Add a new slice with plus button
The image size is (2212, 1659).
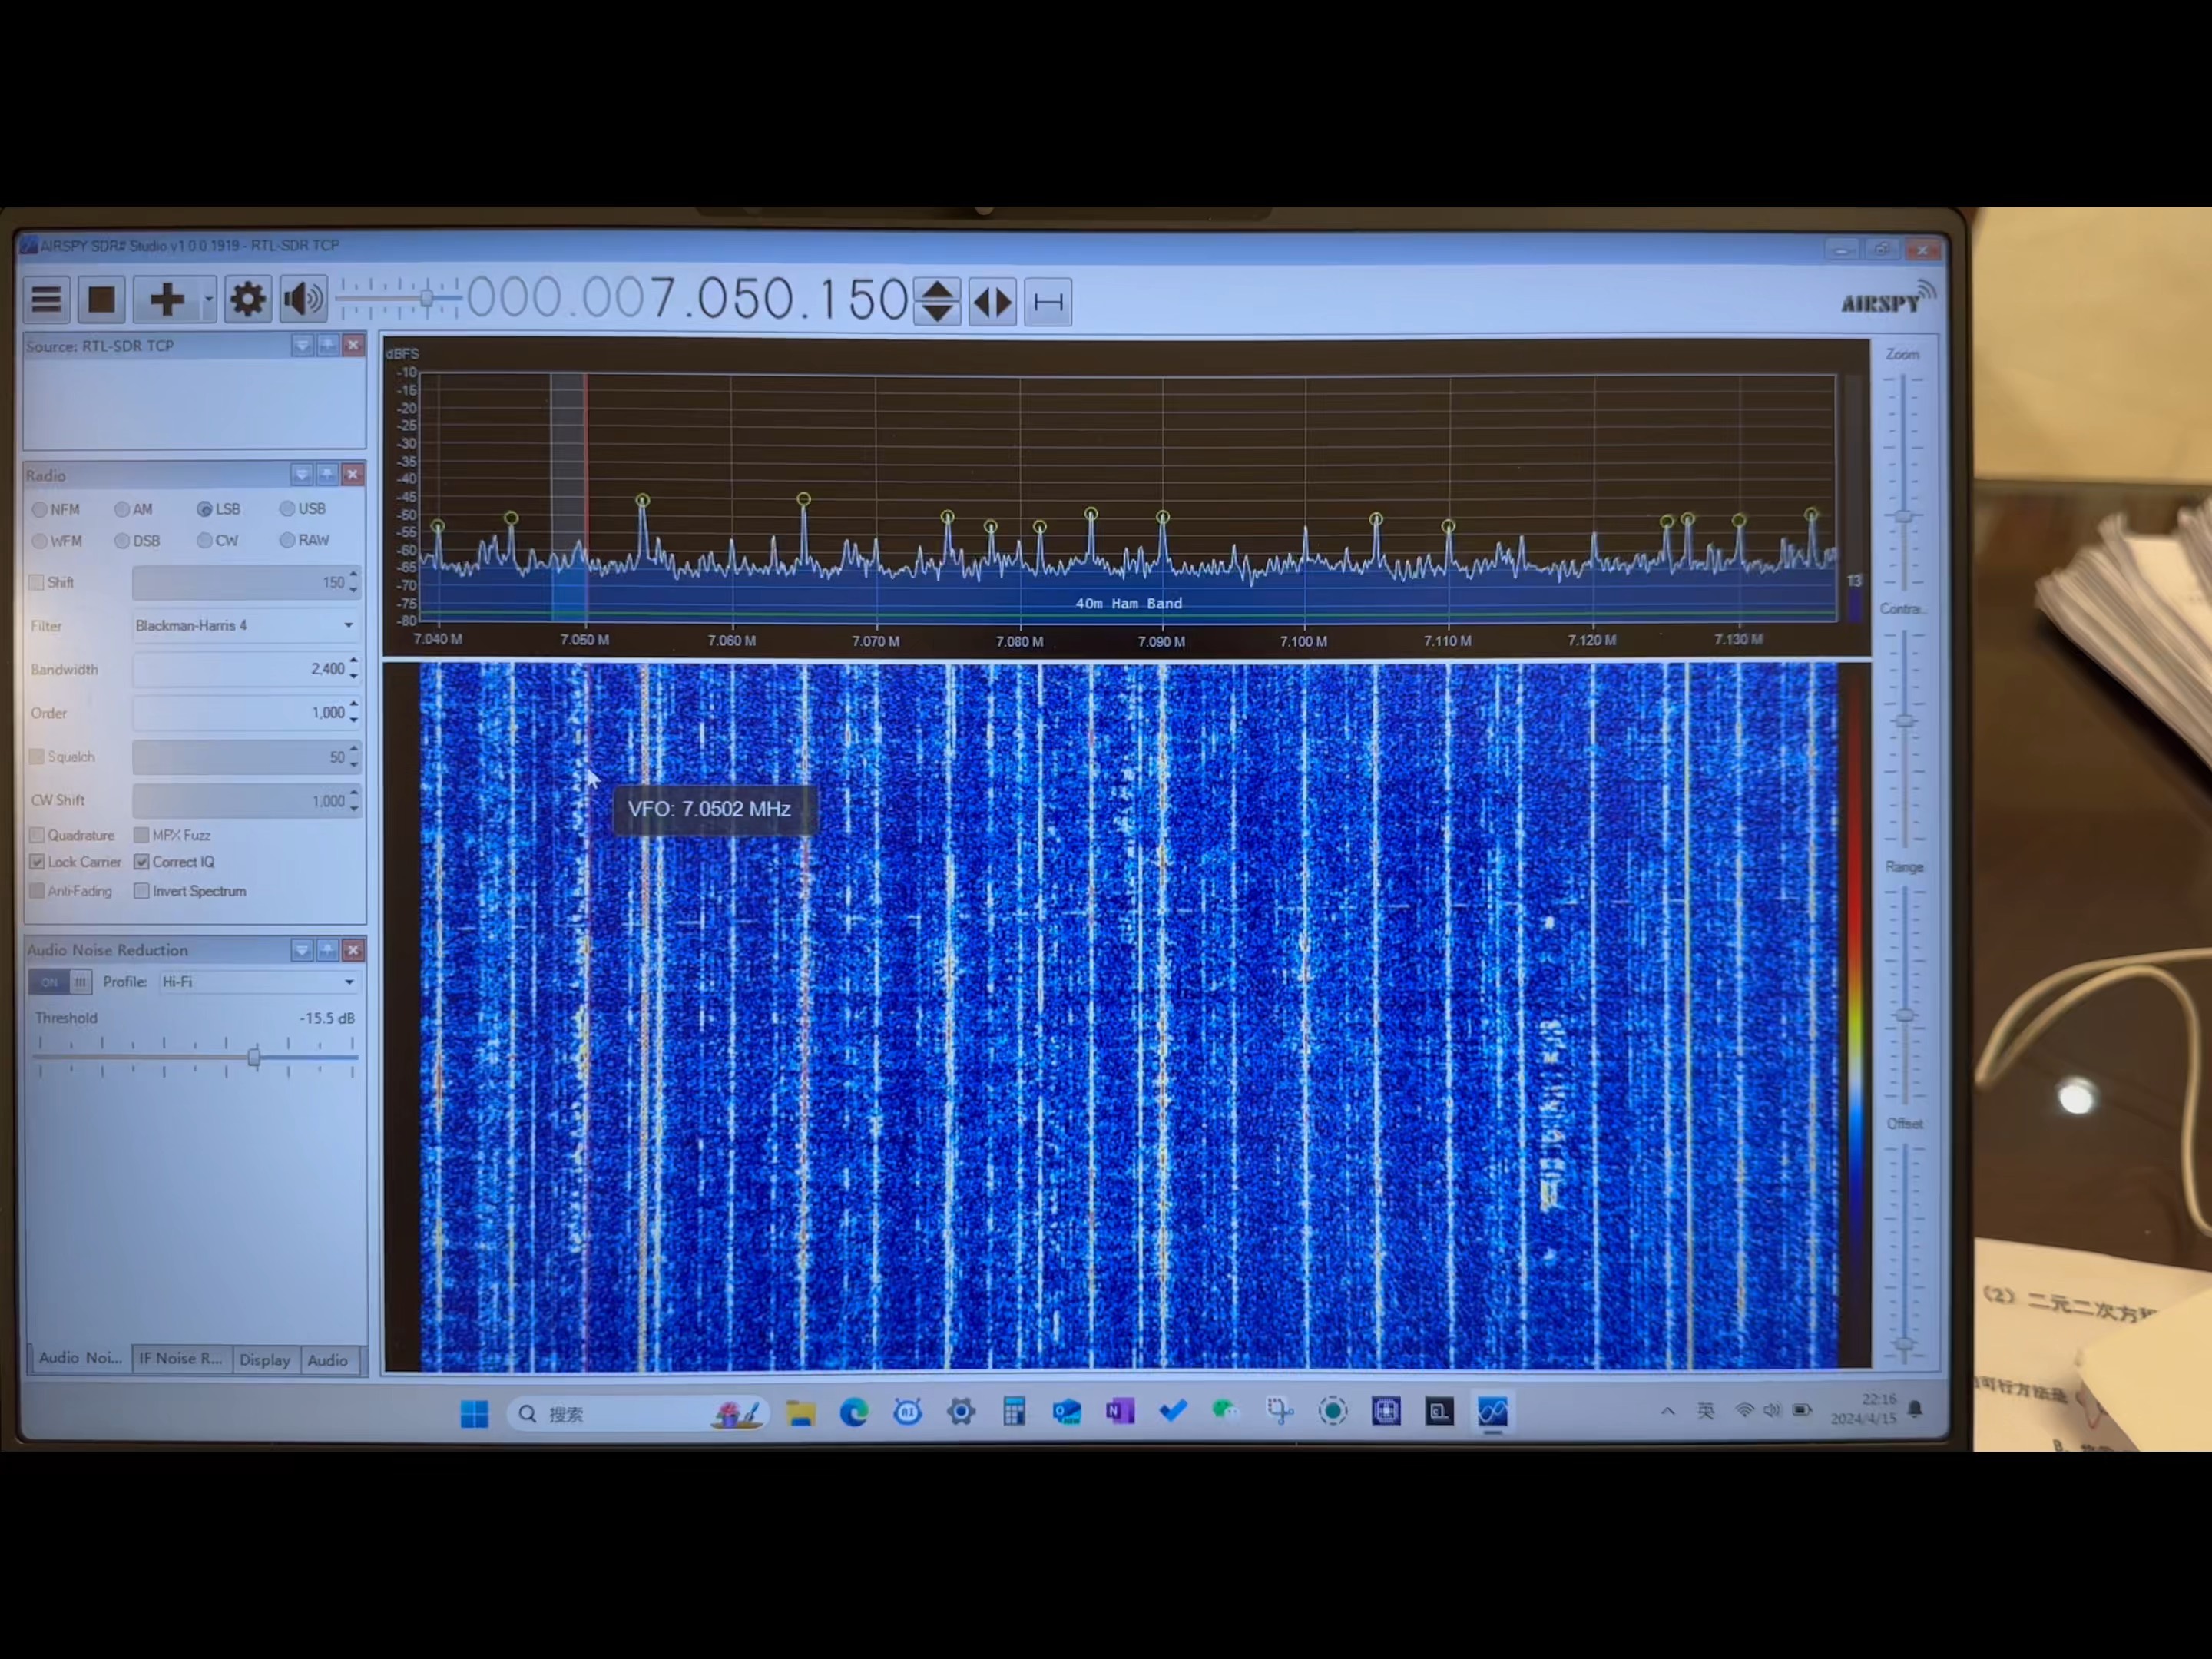click(x=167, y=299)
